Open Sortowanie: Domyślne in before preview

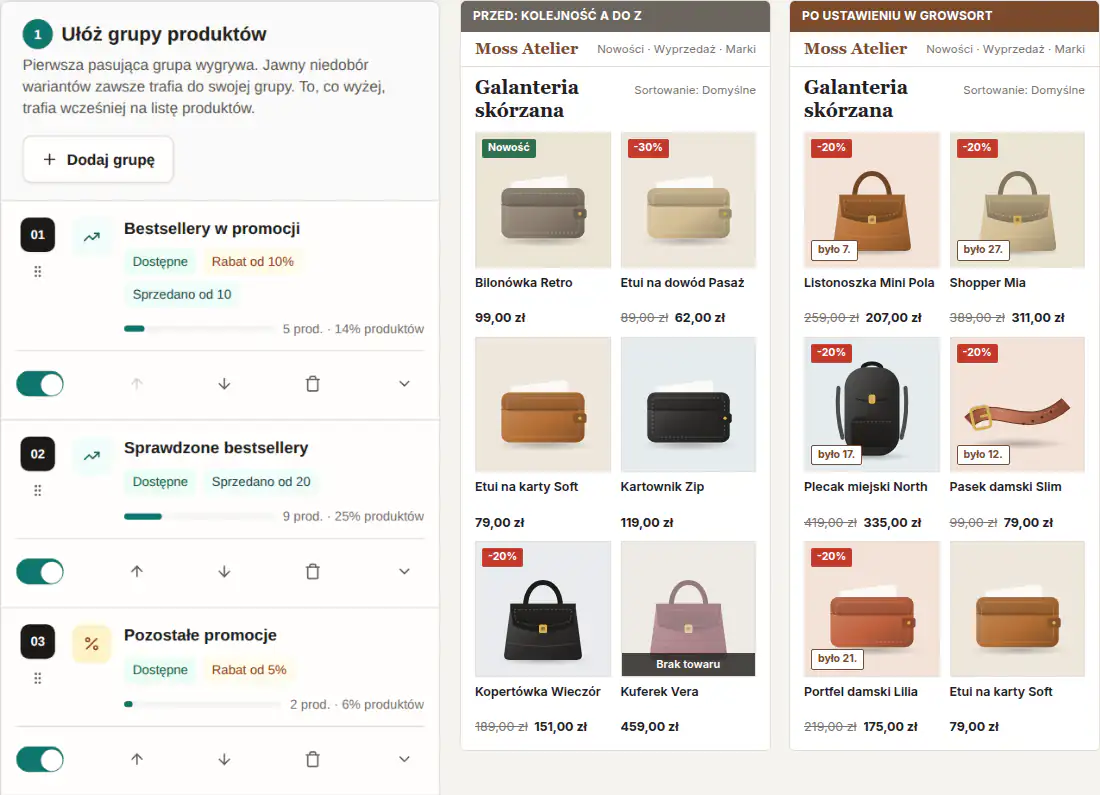pyautogui.click(x=695, y=90)
